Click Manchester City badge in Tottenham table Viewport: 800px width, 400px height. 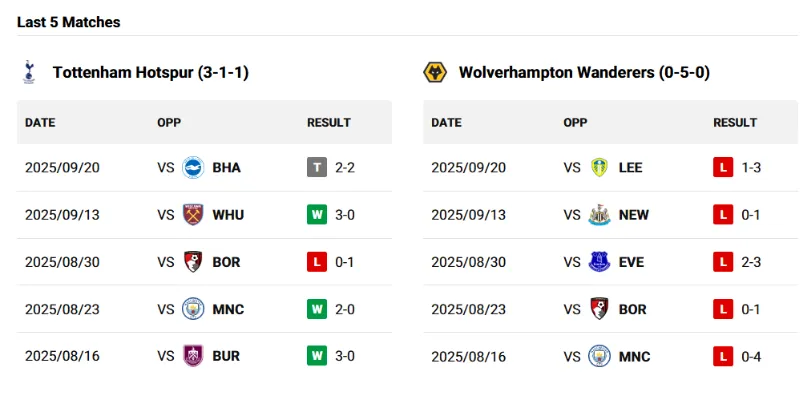(194, 309)
